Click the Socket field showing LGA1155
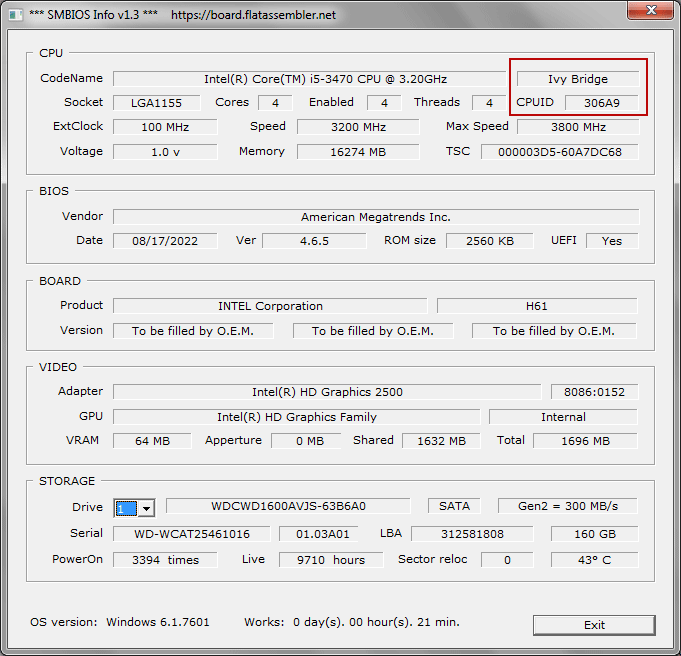The height and width of the screenshot is (656, 681). pos(155,103)
